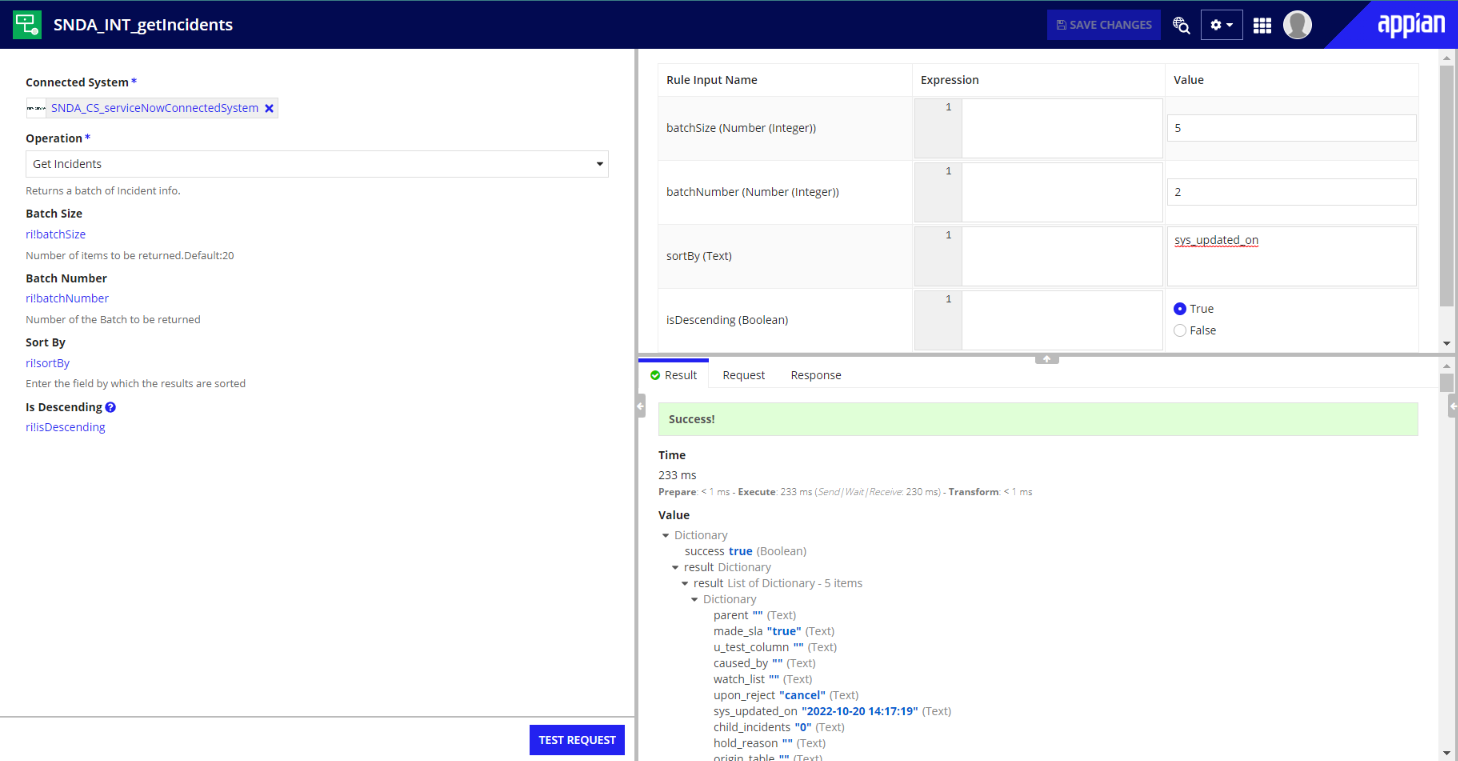This screenshot has width=1458, height=761.
Task: Click the sortBy value field with sys_updated_on
Action: 1292,256
